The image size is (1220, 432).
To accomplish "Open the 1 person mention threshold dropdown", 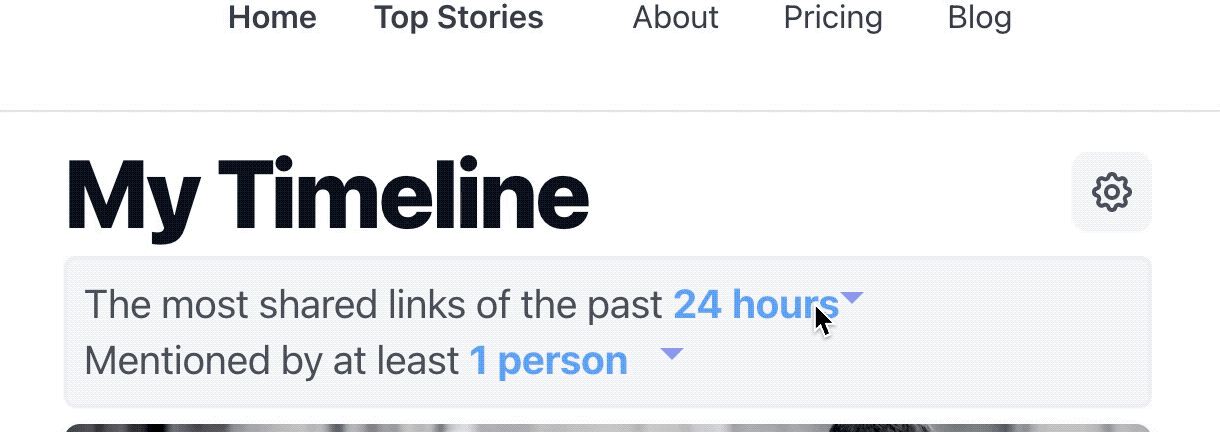I will coord(548,361).
